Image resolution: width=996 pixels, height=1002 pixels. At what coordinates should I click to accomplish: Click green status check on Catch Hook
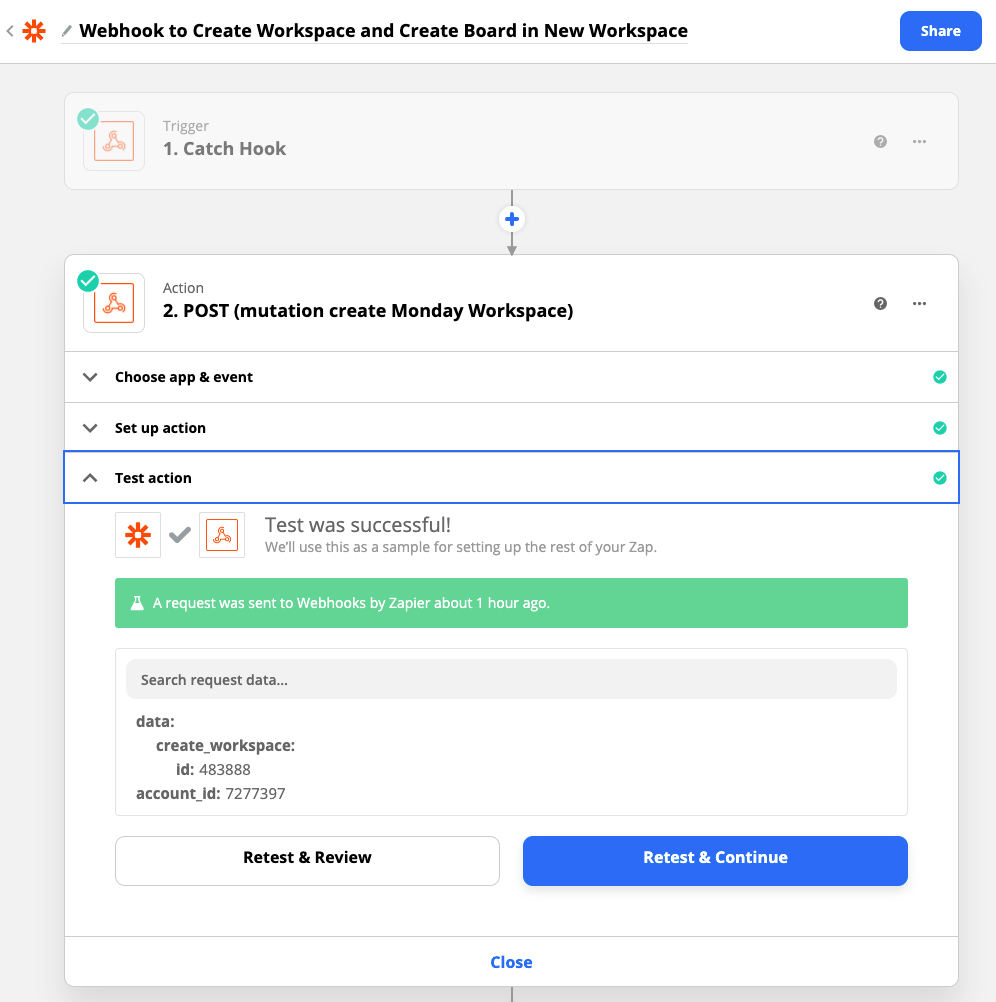(88, 119)
